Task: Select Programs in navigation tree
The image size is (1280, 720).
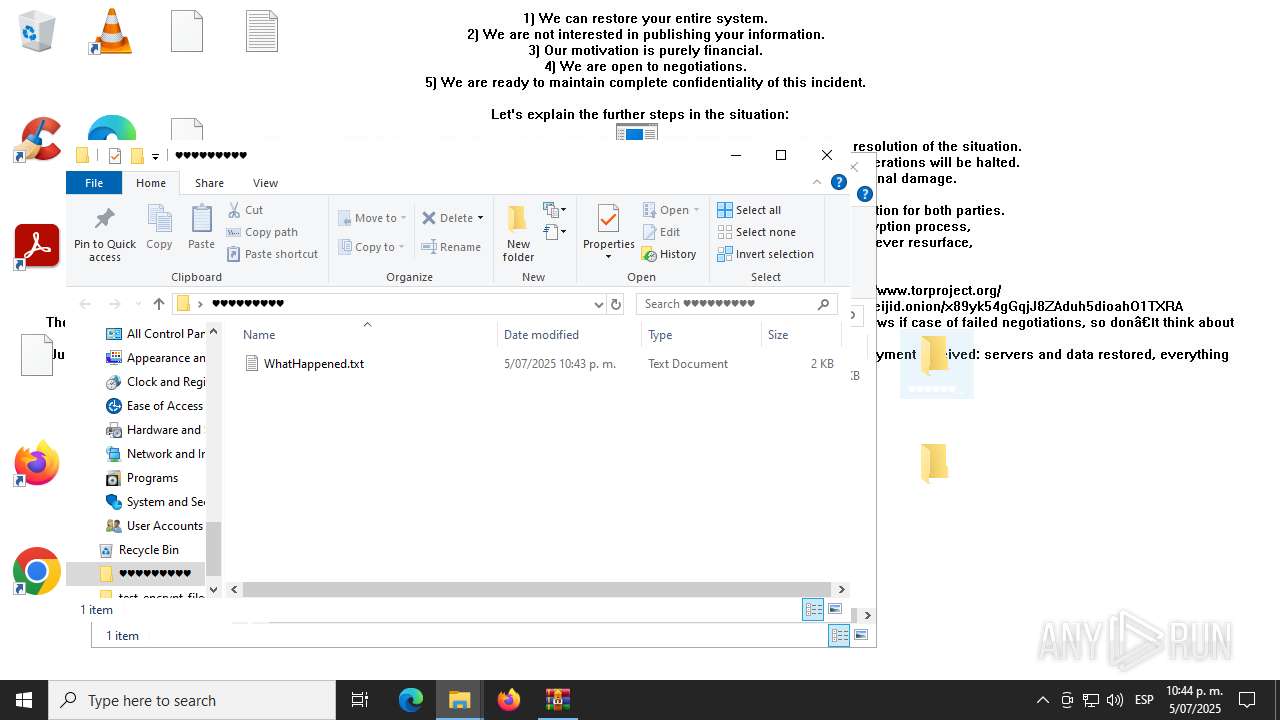Action: point(142,478)
